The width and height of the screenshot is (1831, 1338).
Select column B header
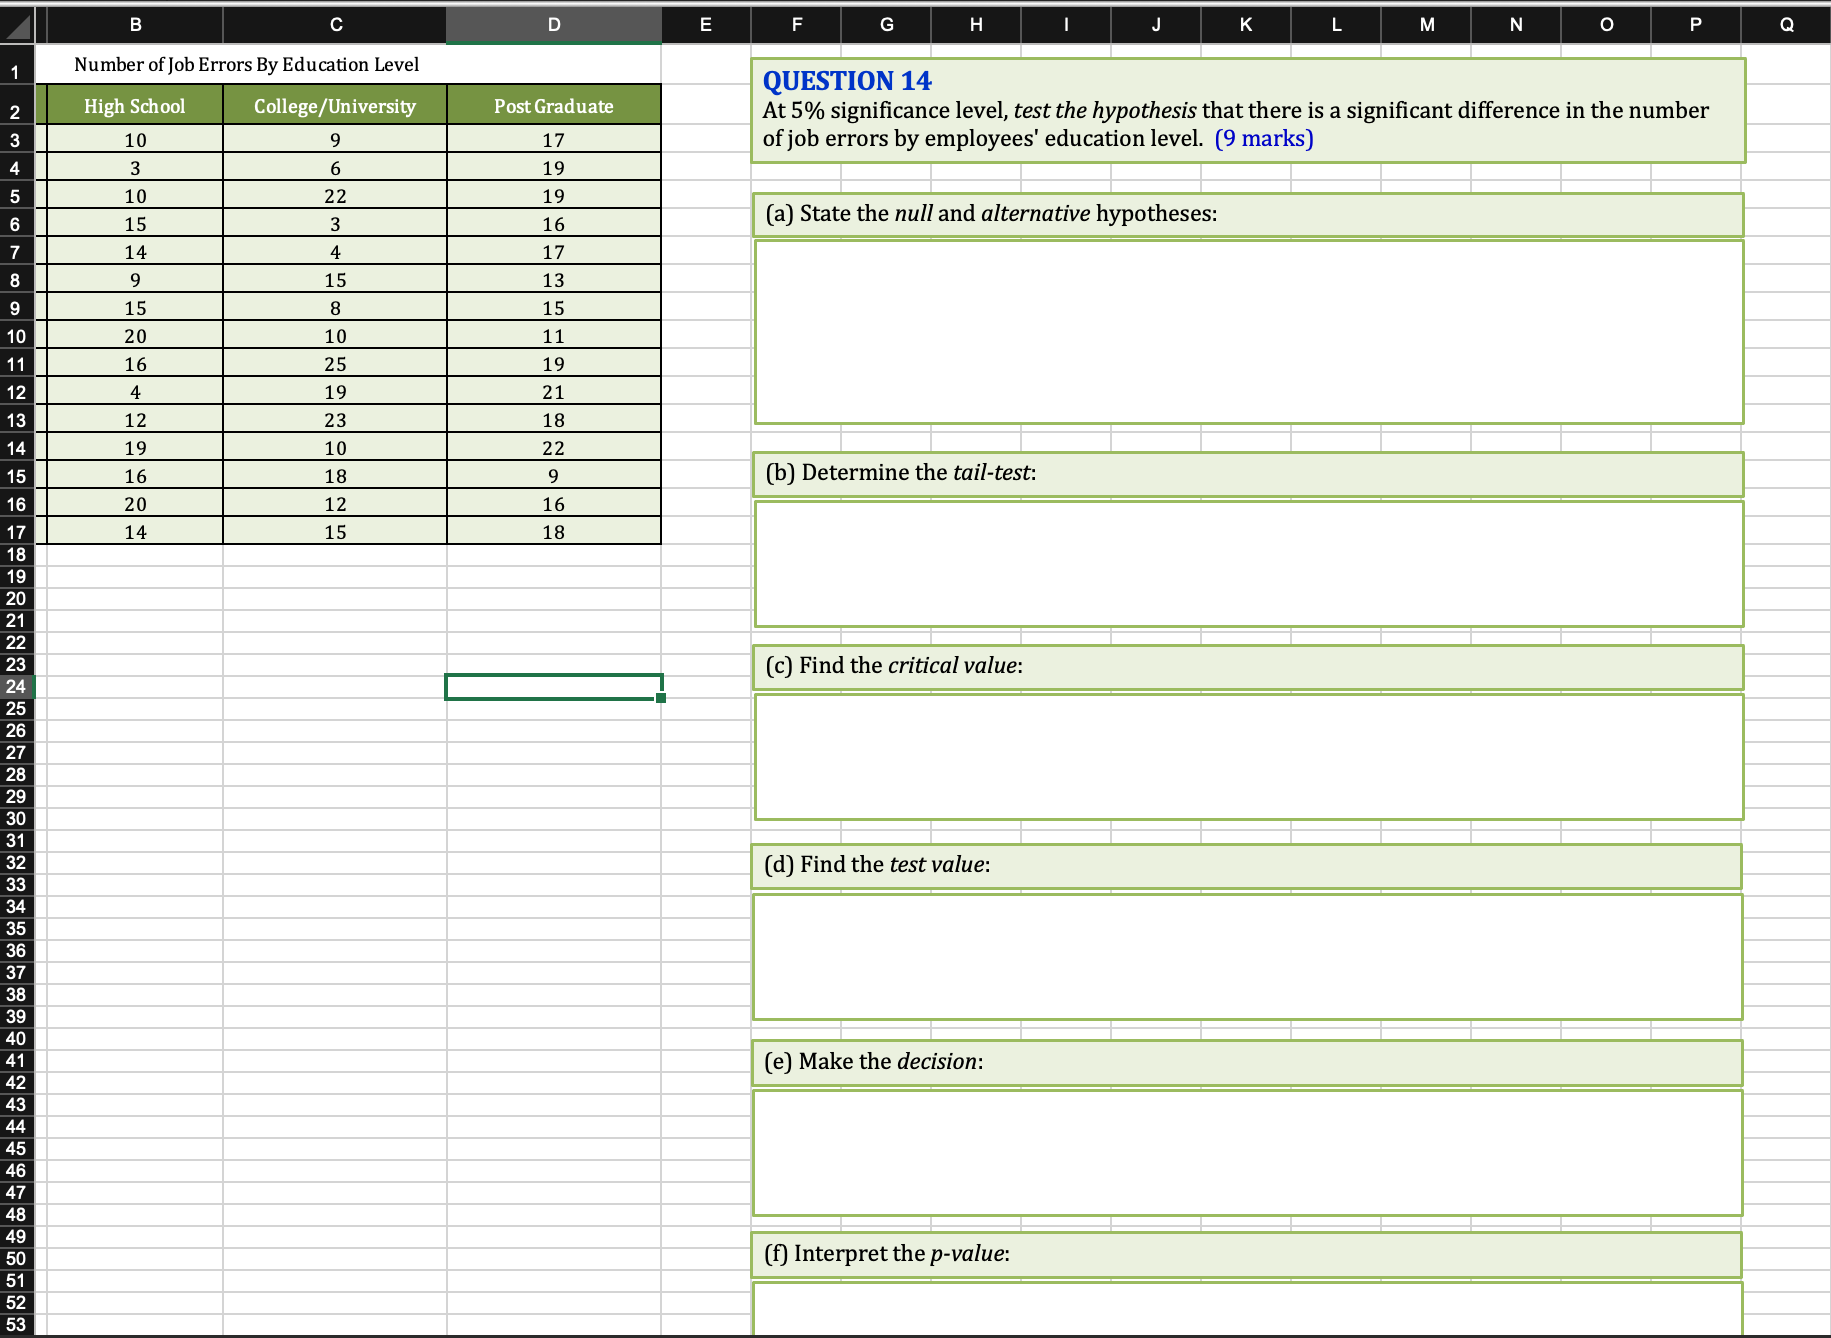tap(135, 24)
